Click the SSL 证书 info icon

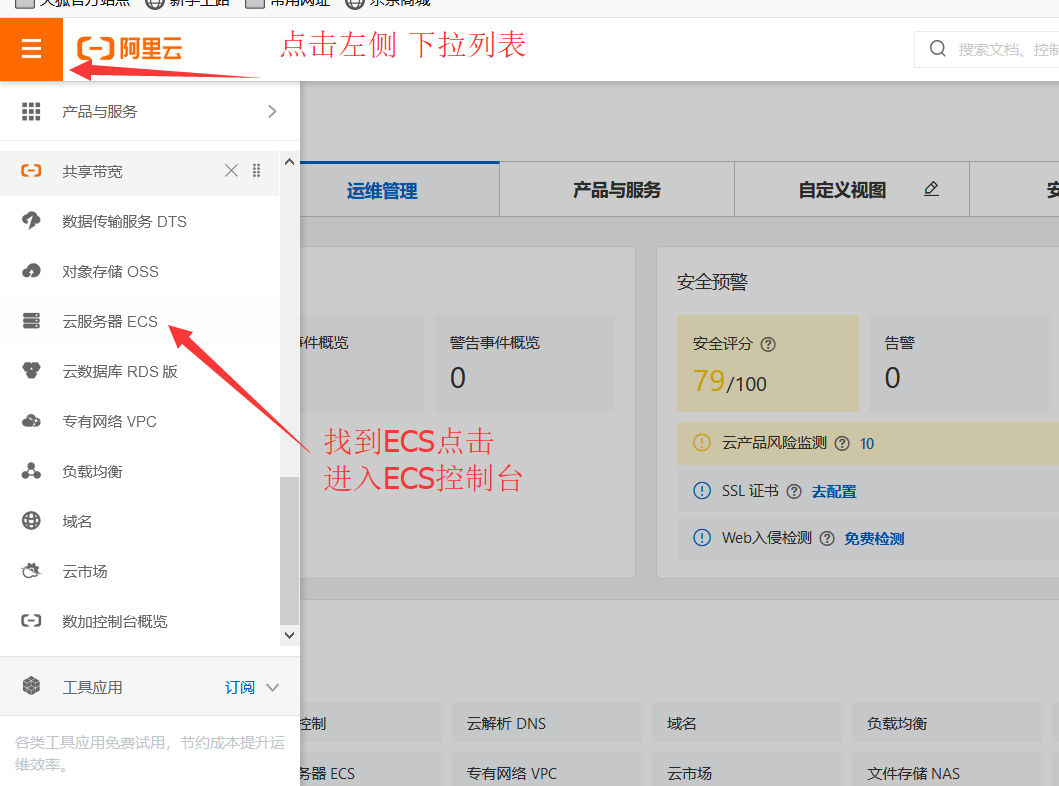[702, 490]
